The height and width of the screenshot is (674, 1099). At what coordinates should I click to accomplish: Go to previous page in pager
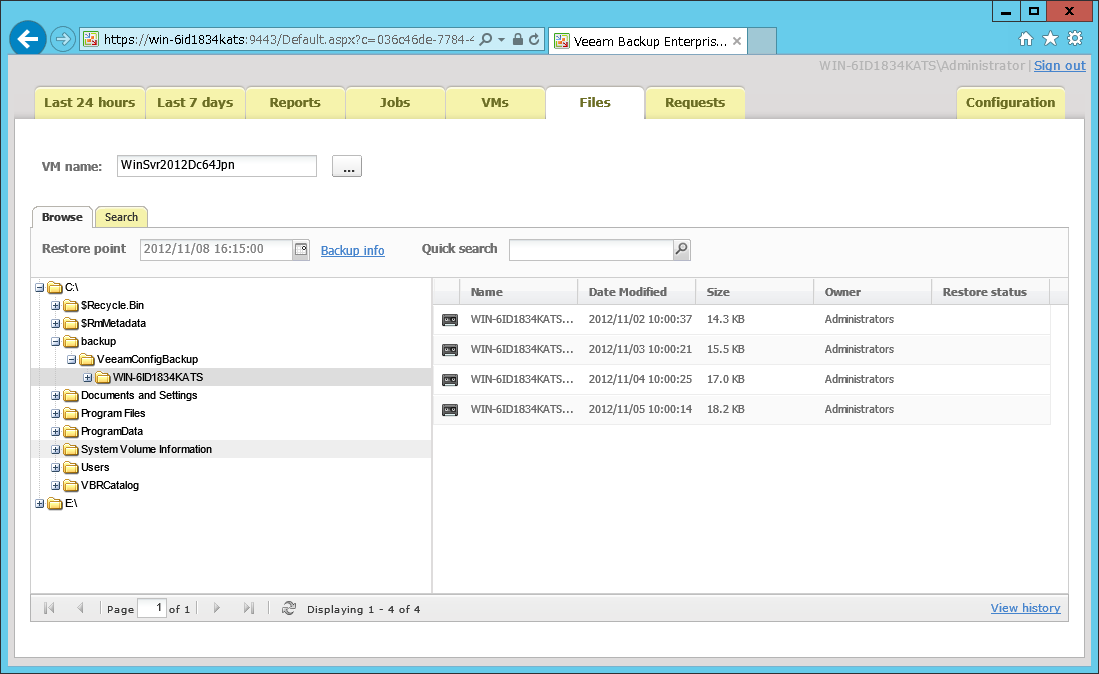(x=80, y=608)
